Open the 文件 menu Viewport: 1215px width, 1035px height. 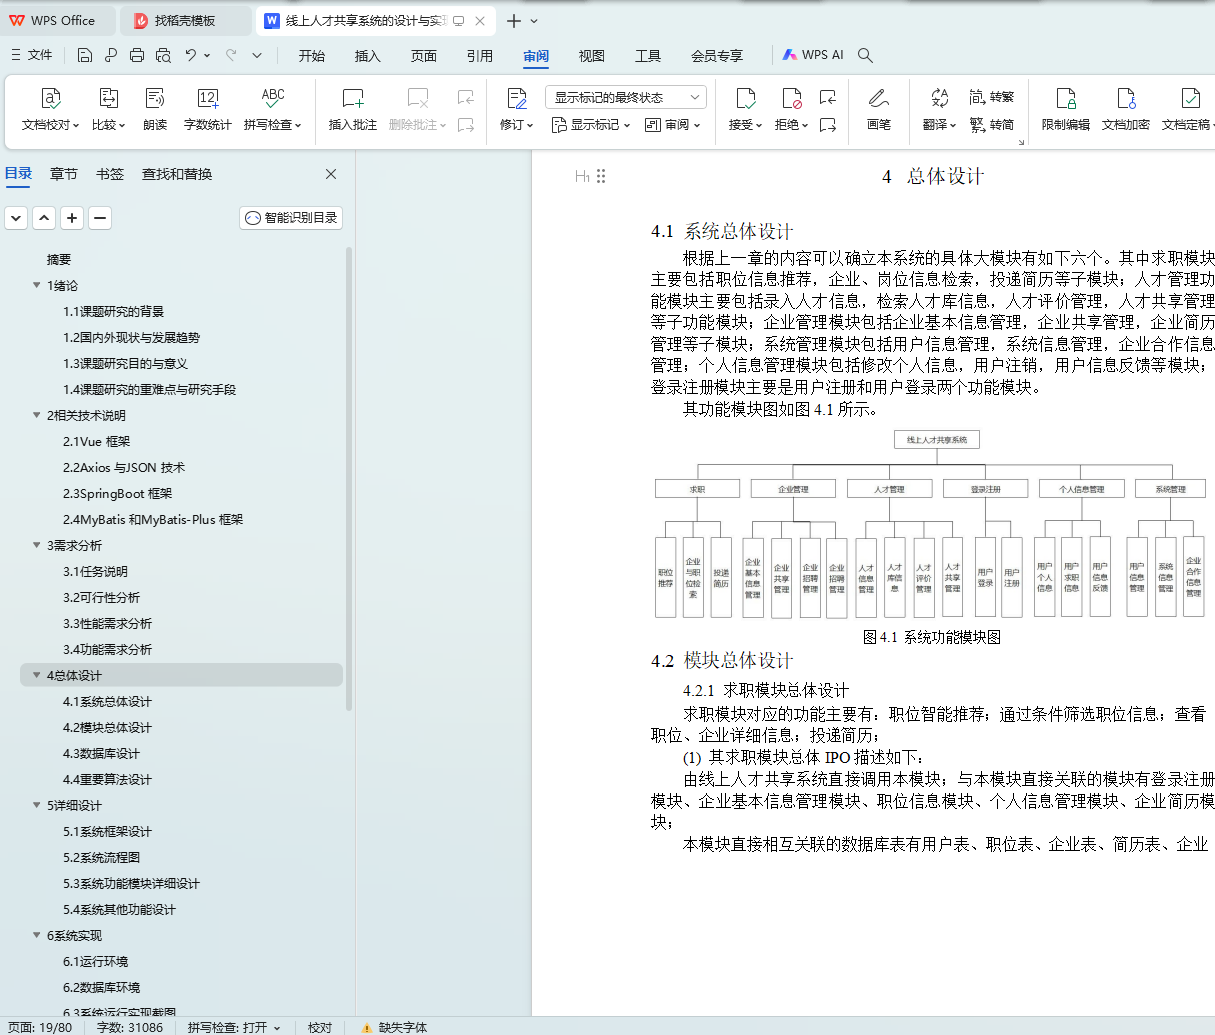coord(31,55)
